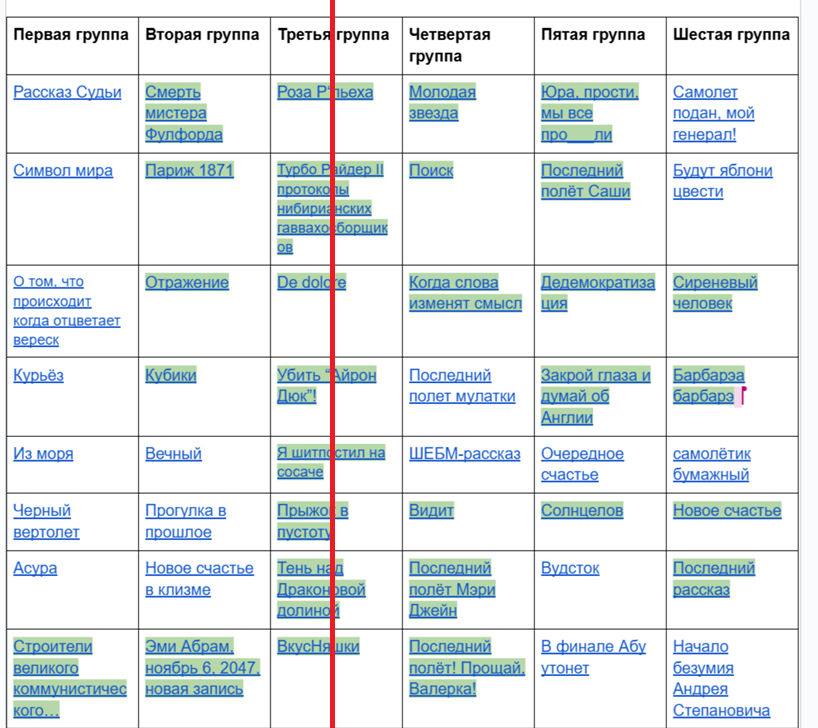Screen dimensions: 818x728
Task: Follow 'Будут яблони цвести' link
Action: 723,181
